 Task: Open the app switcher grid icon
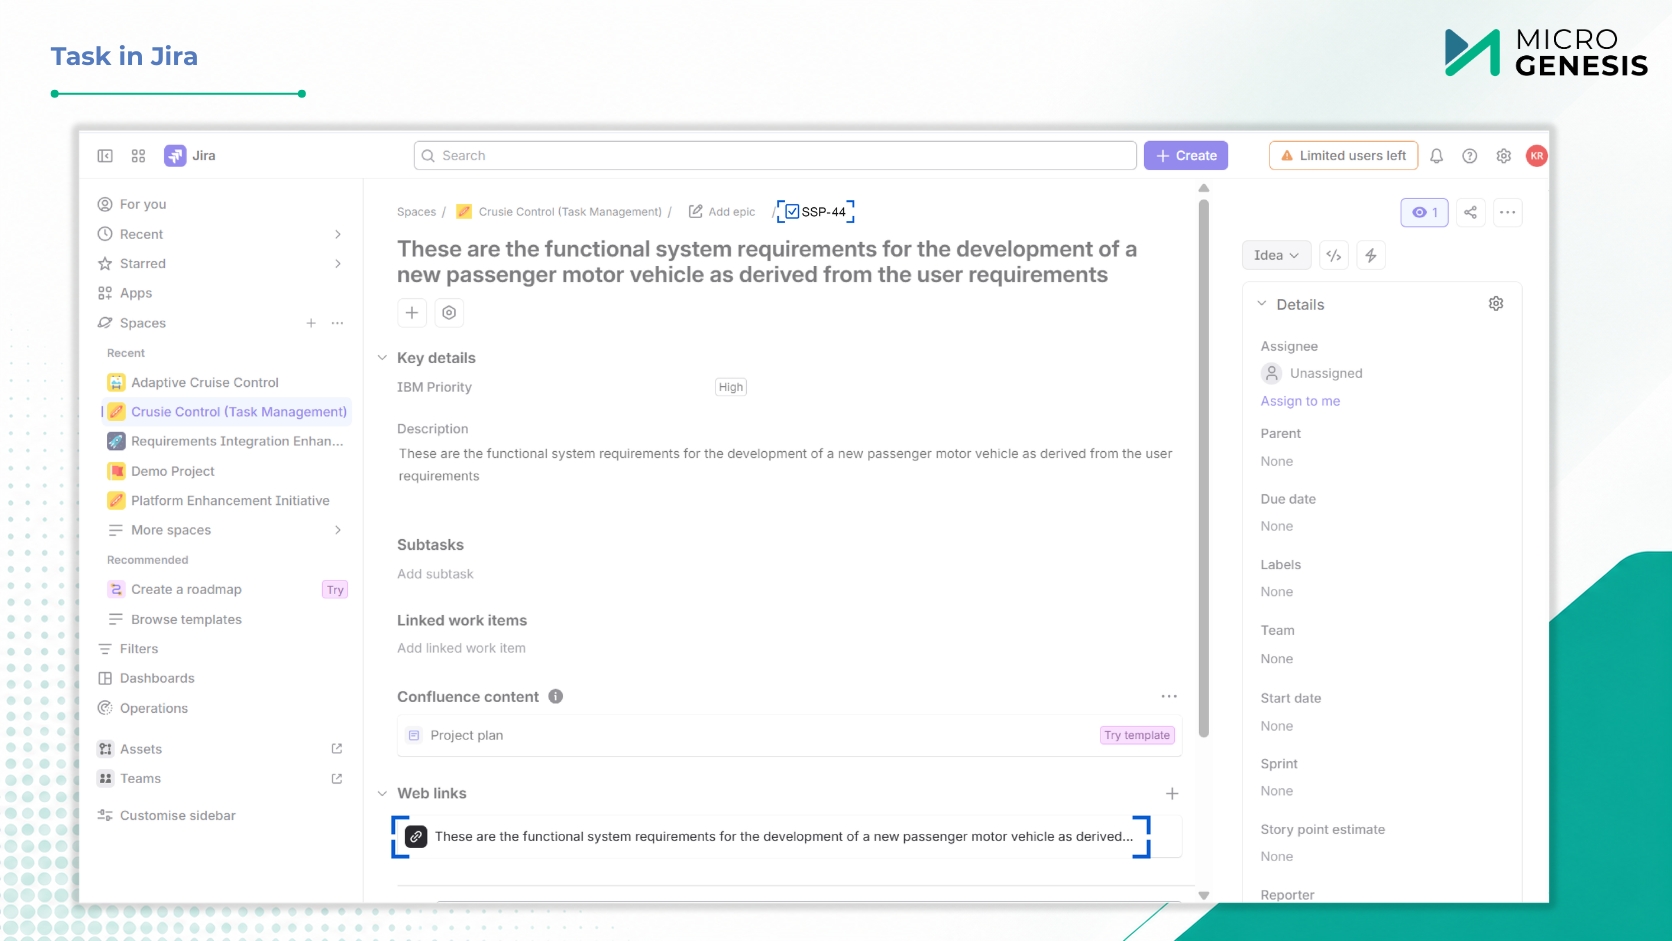coord(139,156)
